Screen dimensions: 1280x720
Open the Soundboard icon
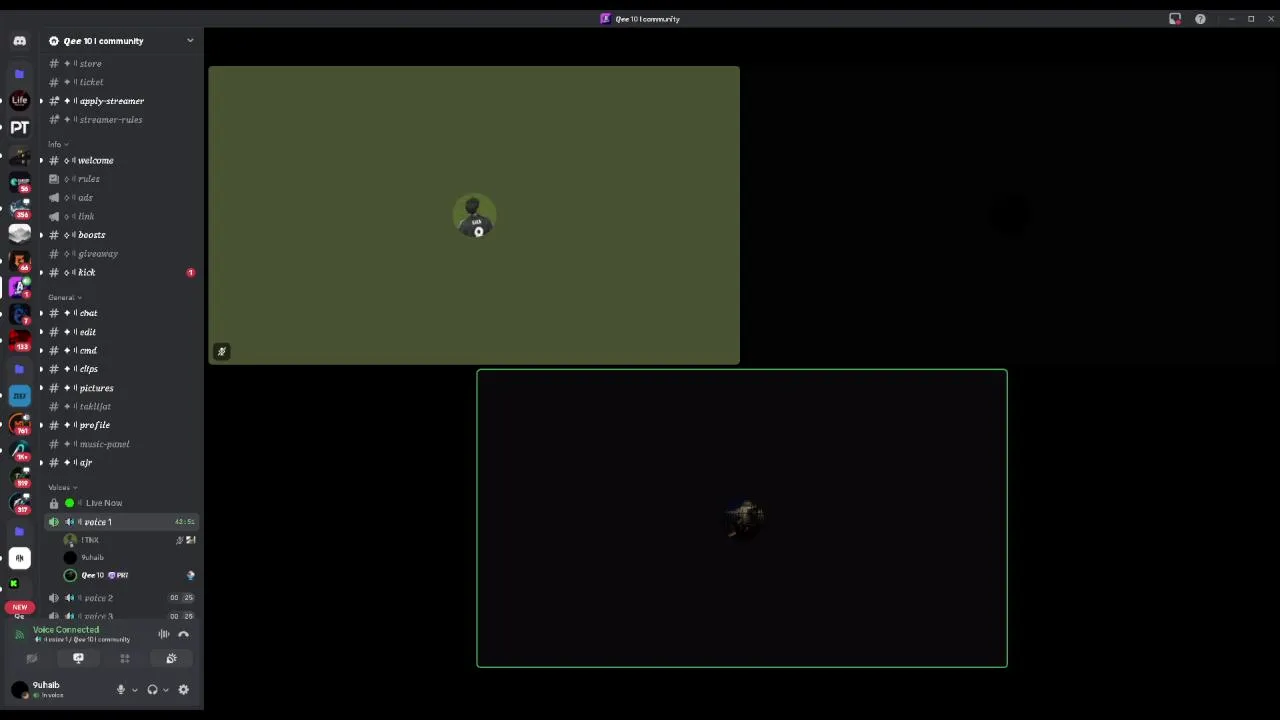[171, 658]
